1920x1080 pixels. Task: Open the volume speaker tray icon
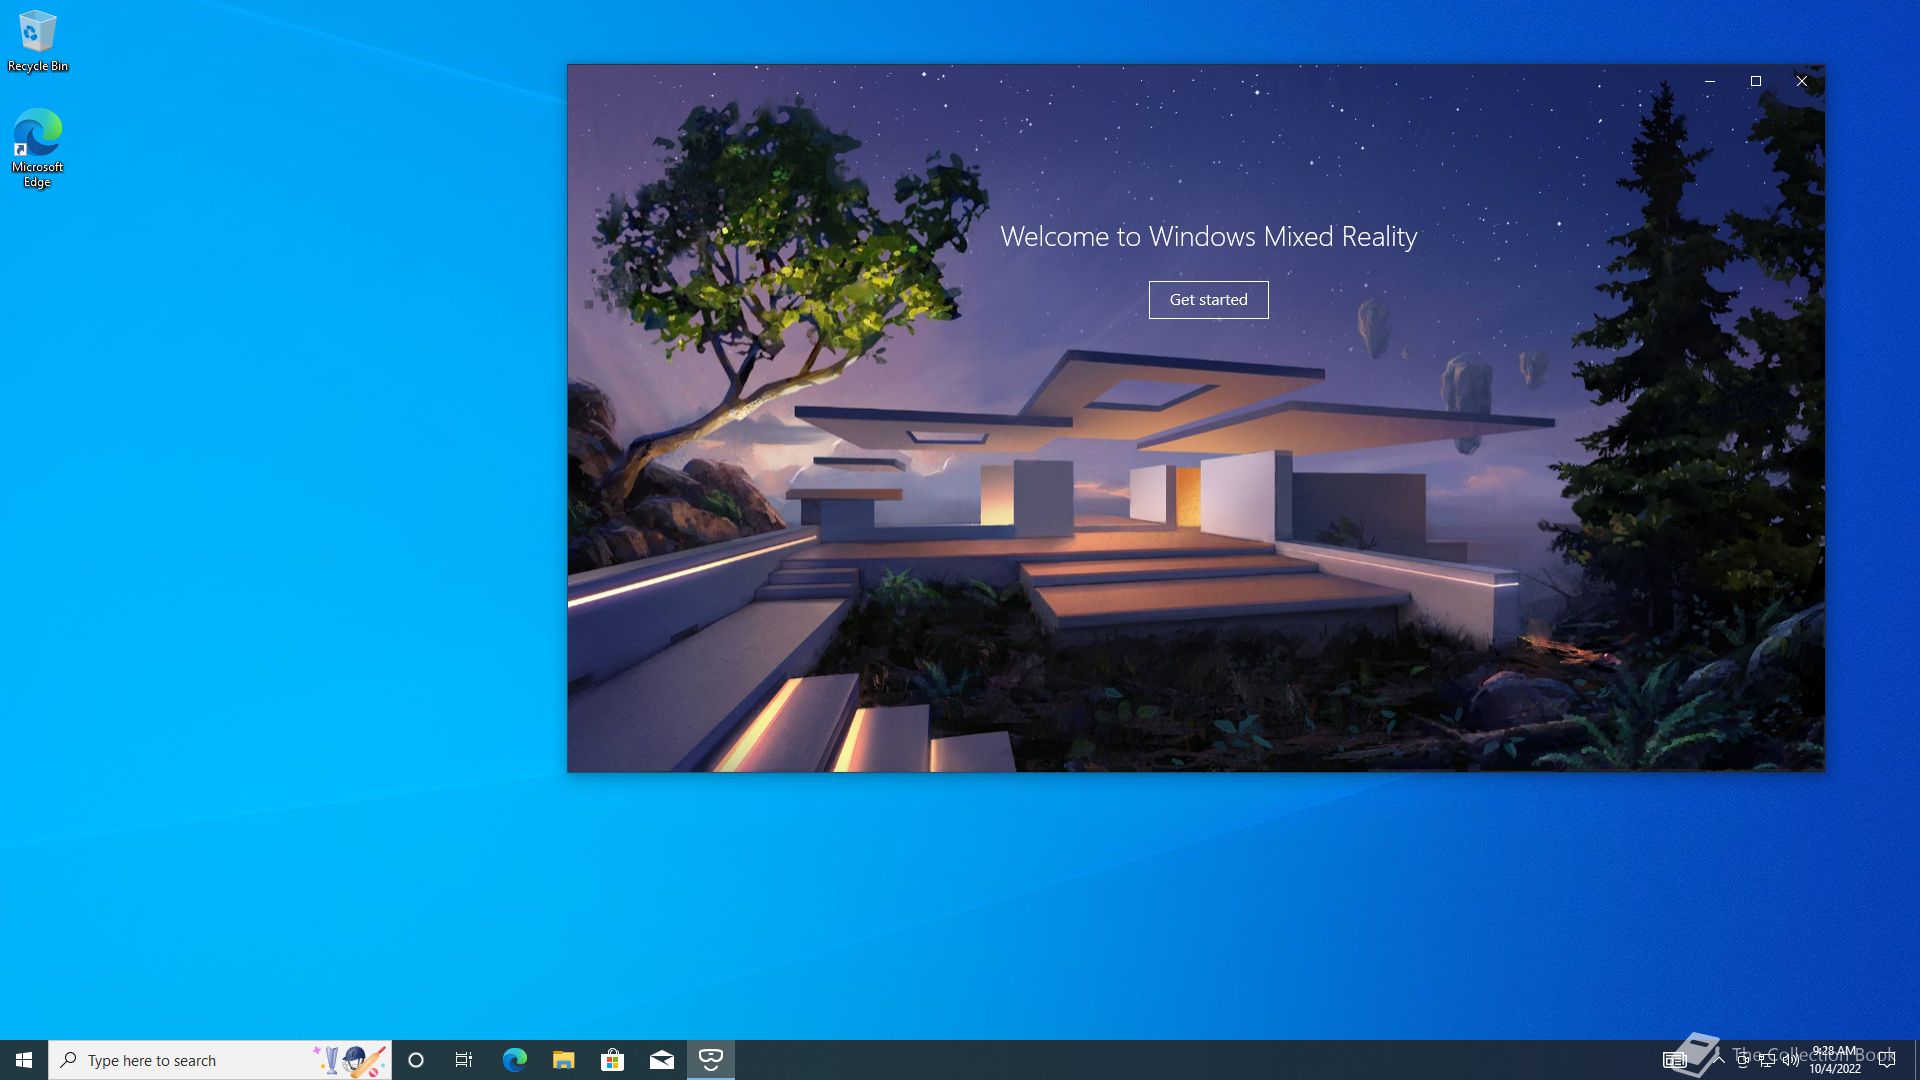[1791, 1060]
